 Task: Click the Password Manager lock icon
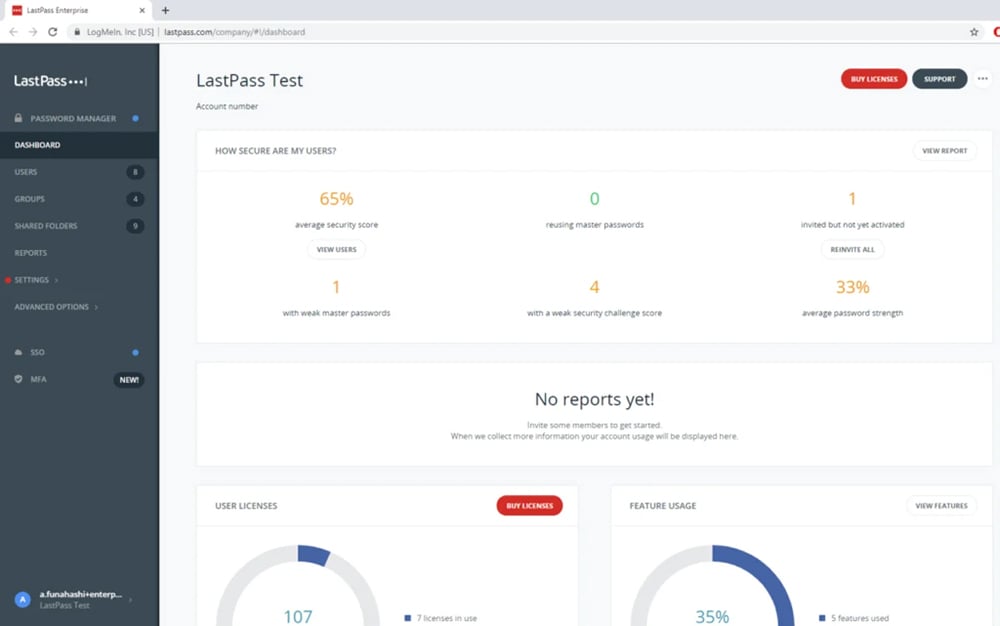pos(19,118)
